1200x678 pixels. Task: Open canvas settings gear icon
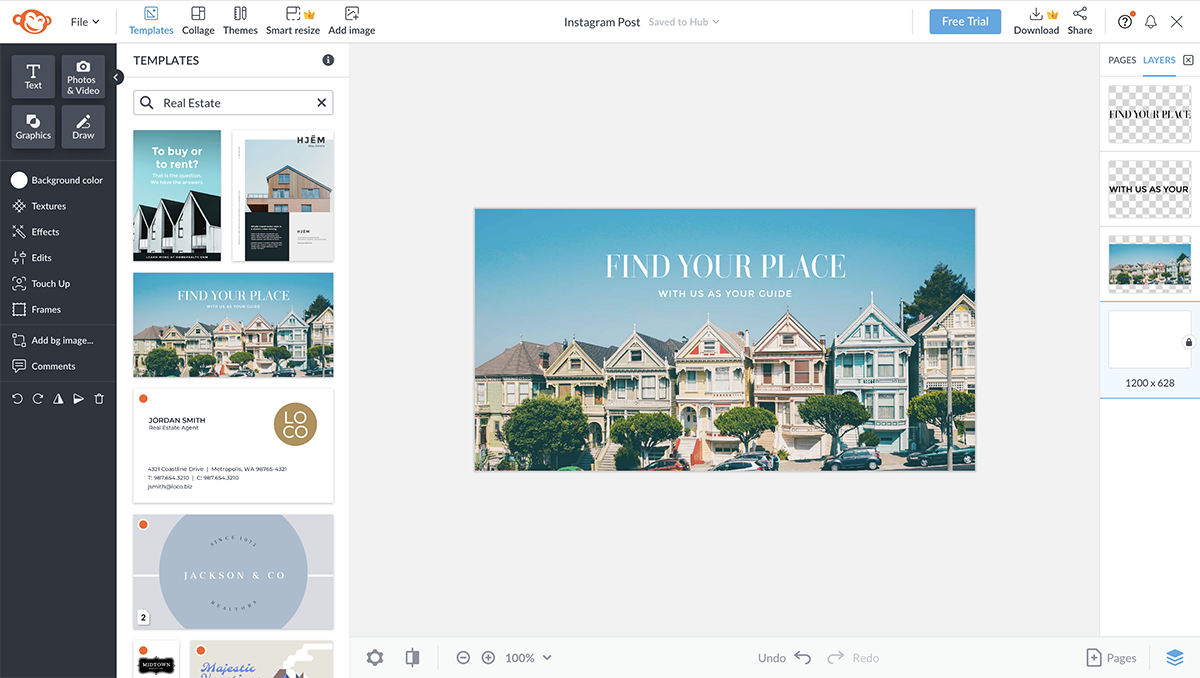pos(375,658)
